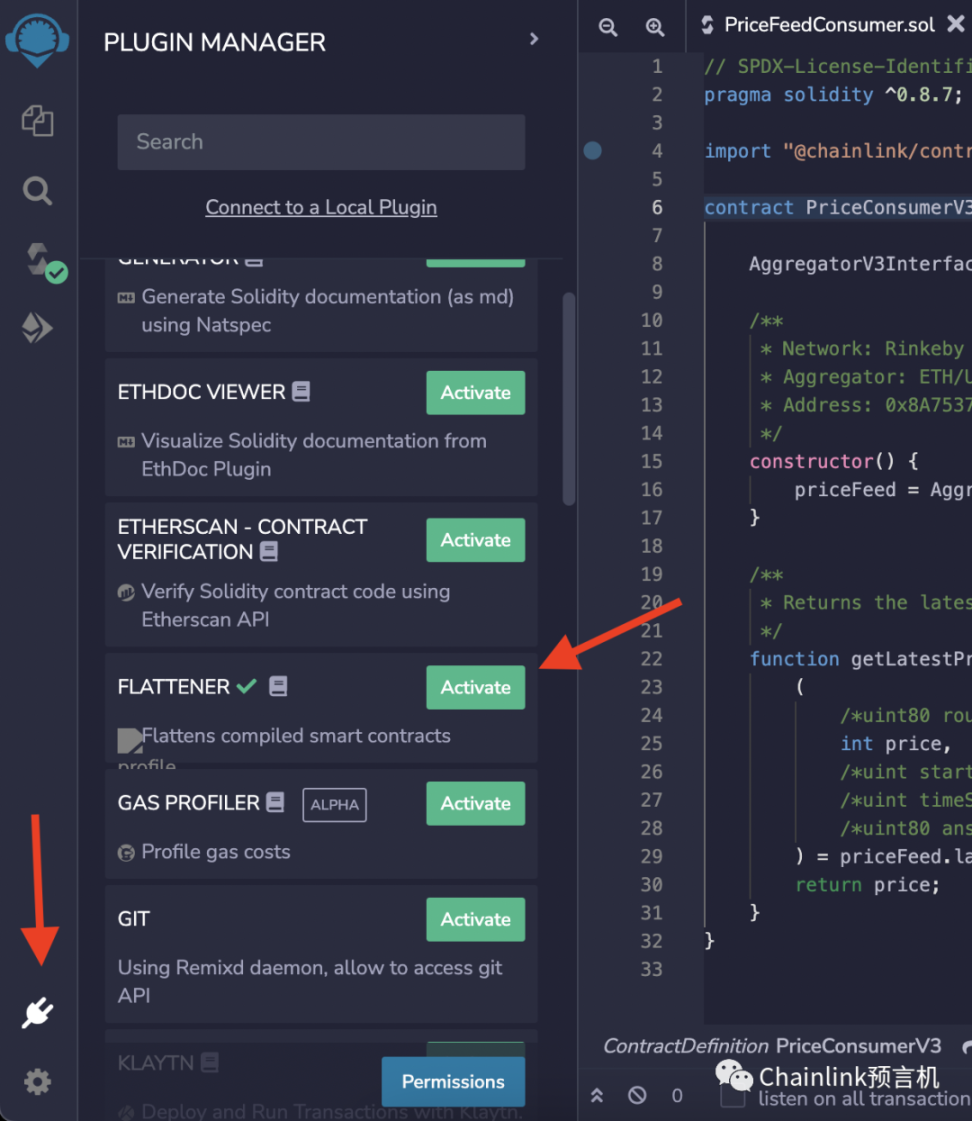Screen dimensions: 972x1121
Task: Zoom in the editor font size
Action: tap(655, 27)
